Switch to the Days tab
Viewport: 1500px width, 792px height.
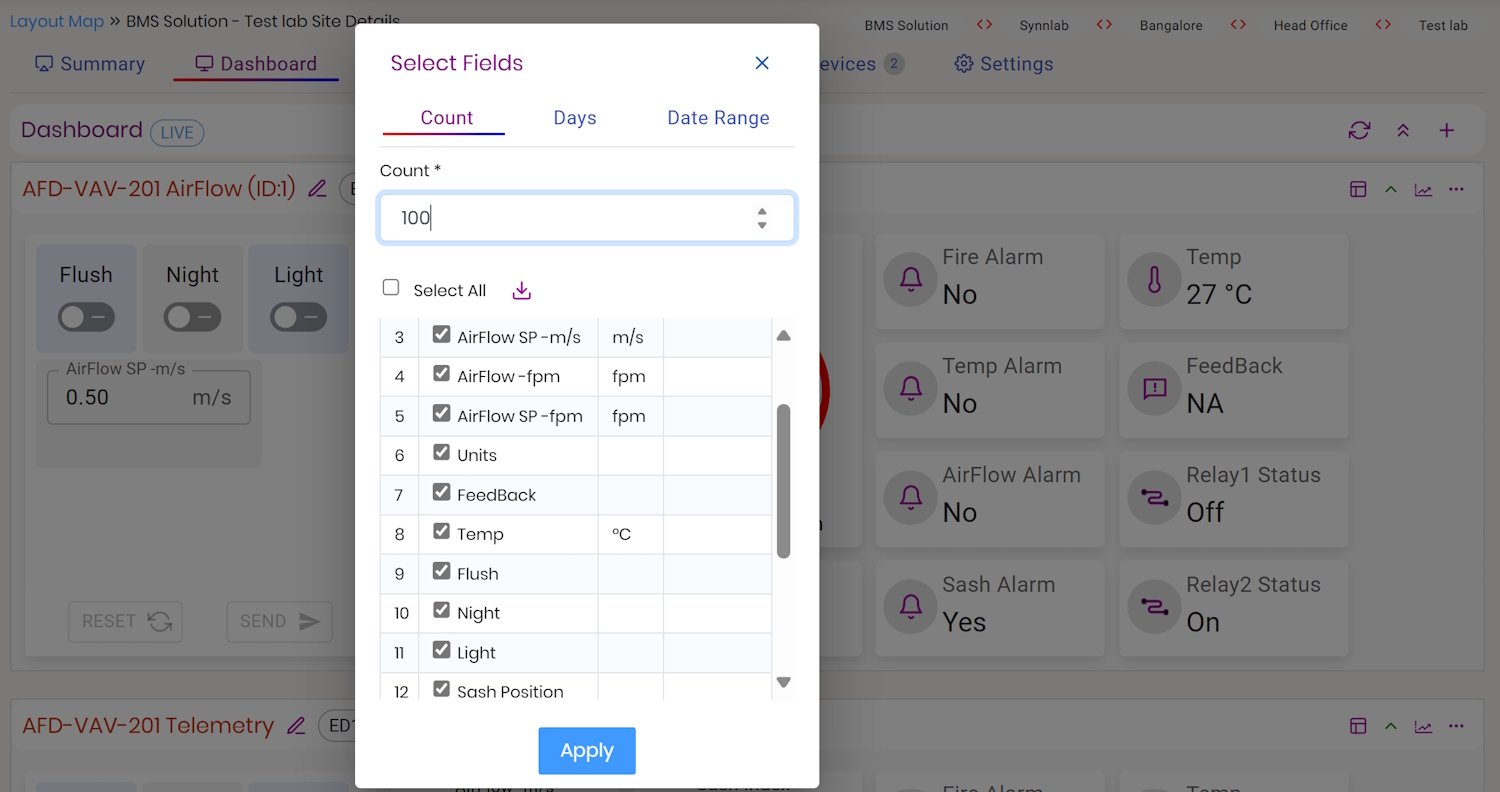click(575, 118)
